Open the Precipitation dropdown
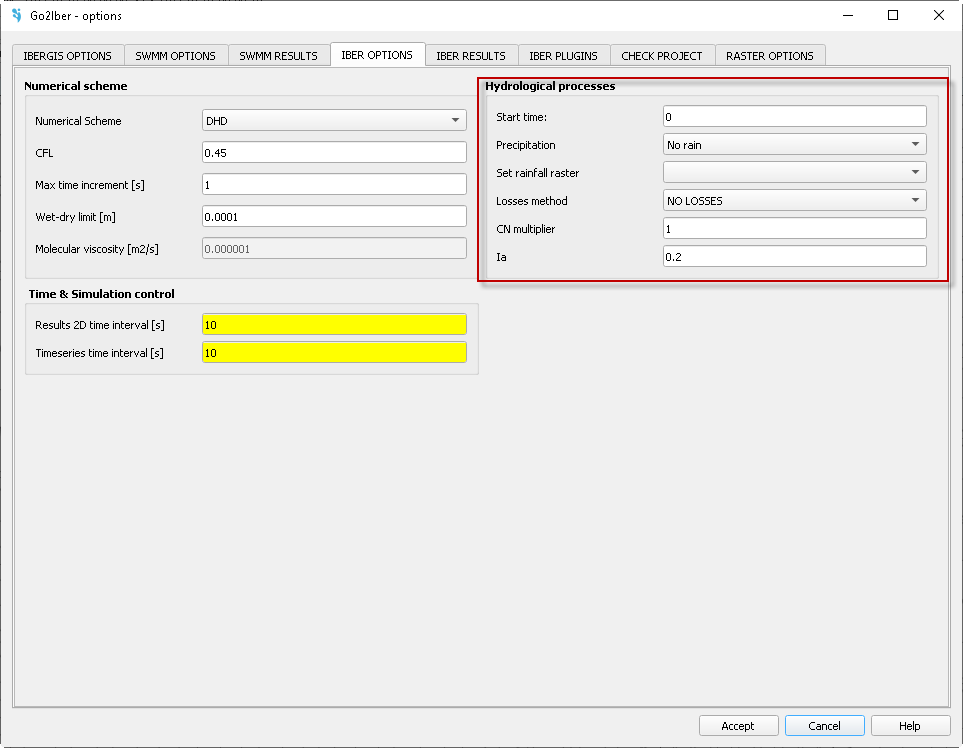 pyautogui.click(x=794, y=145)
